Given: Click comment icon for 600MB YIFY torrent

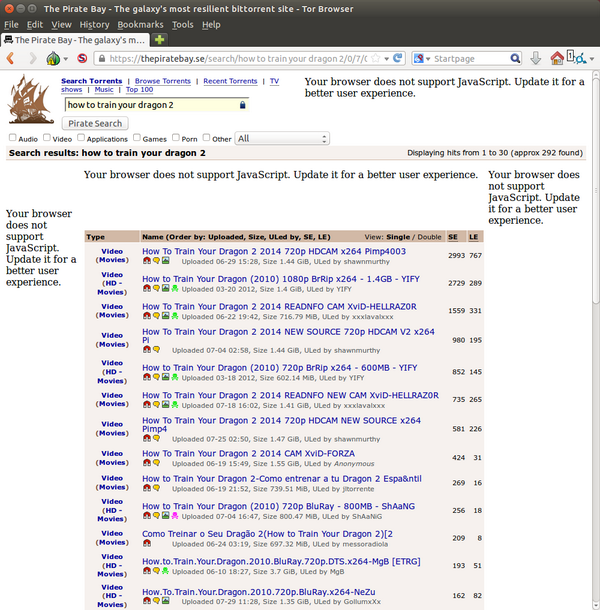Looking at the screenshot, I should pyautogui.click(x=156, y=377).
